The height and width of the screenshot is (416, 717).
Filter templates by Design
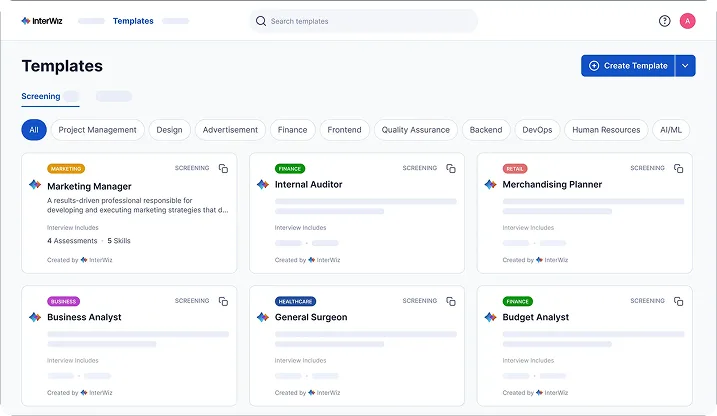pyautogui.click(x=169, y=130)
